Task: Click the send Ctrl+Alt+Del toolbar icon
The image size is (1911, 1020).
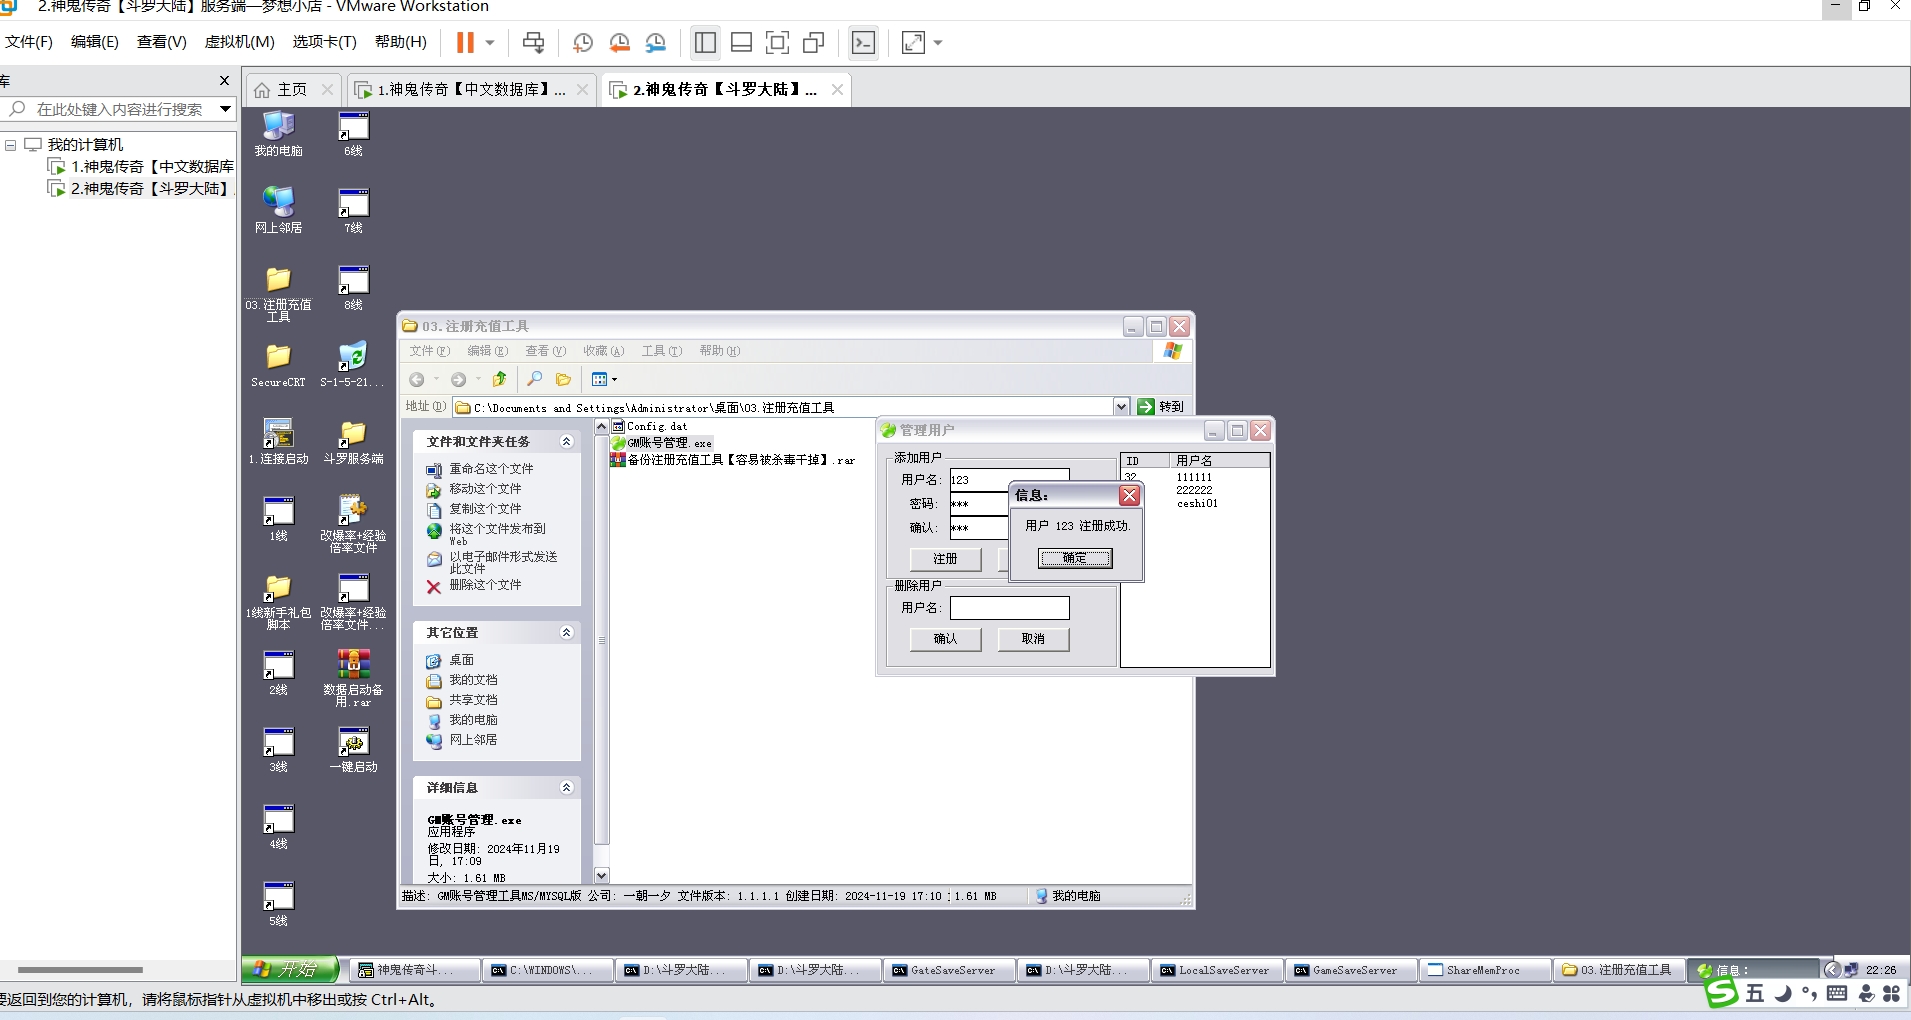Action: (534, 42)
